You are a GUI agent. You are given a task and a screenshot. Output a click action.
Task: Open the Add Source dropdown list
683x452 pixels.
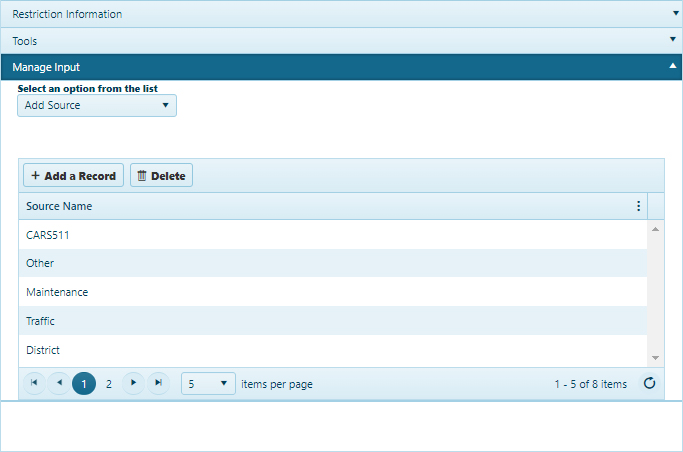click(97, 105)
